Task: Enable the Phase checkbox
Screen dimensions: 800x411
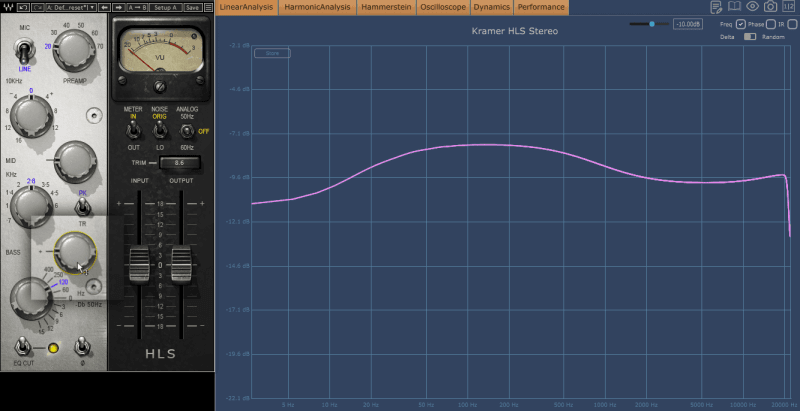Action: (x=771, y=24)
